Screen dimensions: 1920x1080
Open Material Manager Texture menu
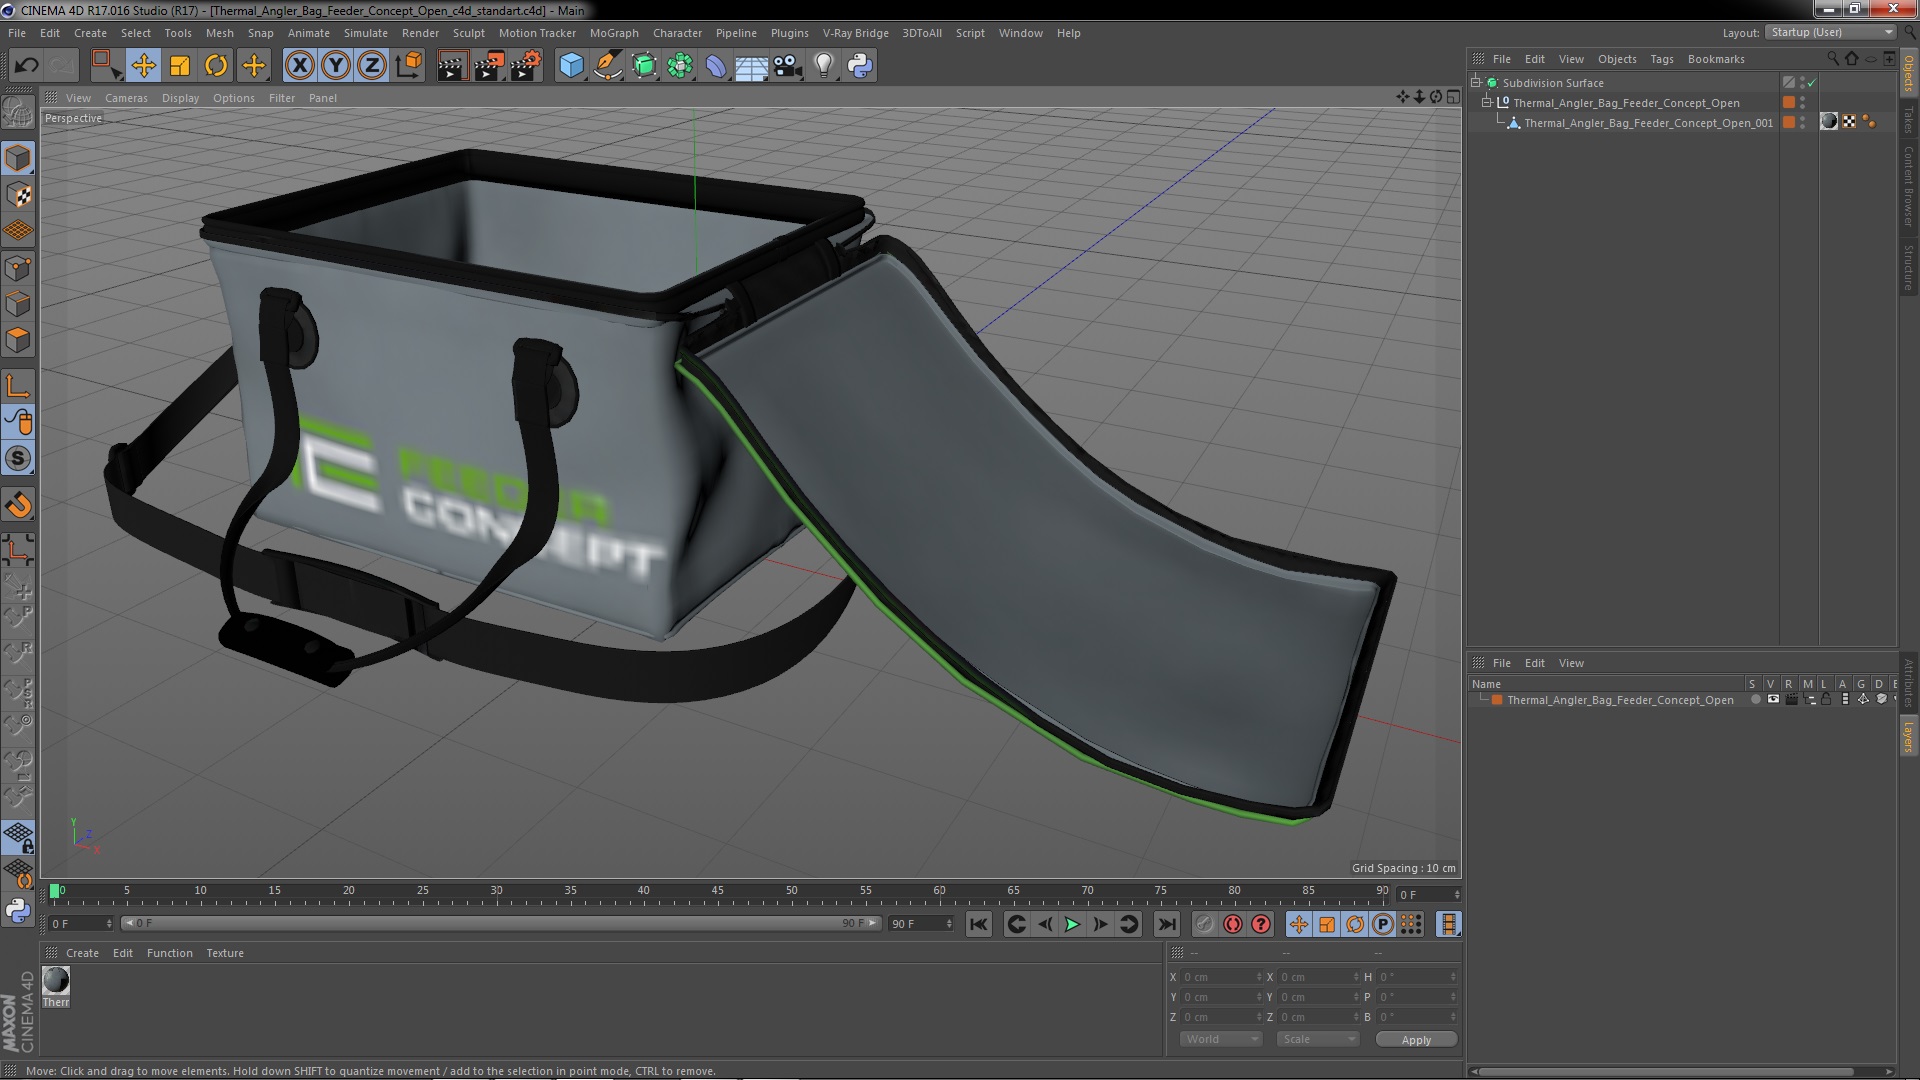pos(225,953)
